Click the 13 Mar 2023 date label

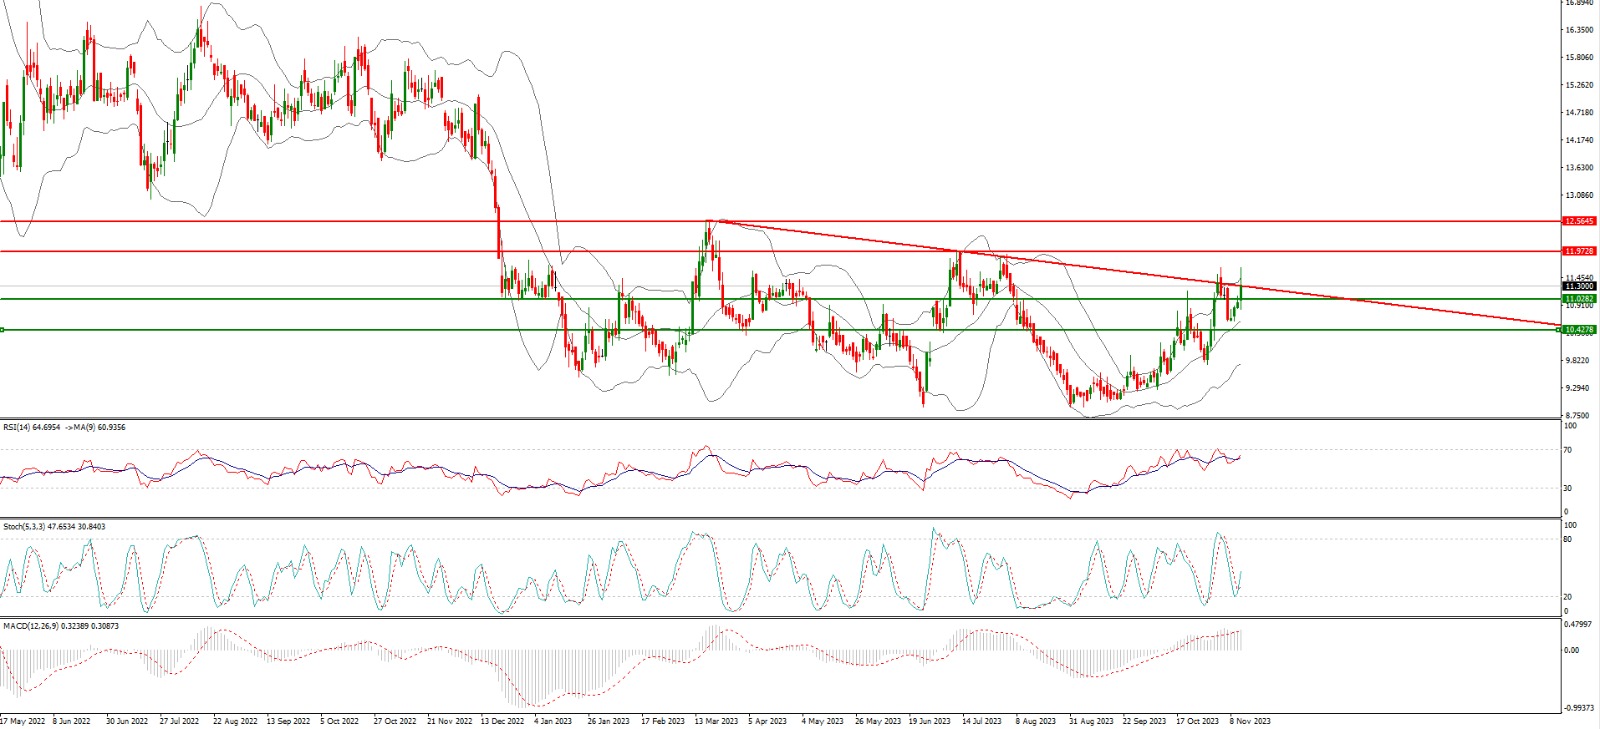[x=717, y=720]
